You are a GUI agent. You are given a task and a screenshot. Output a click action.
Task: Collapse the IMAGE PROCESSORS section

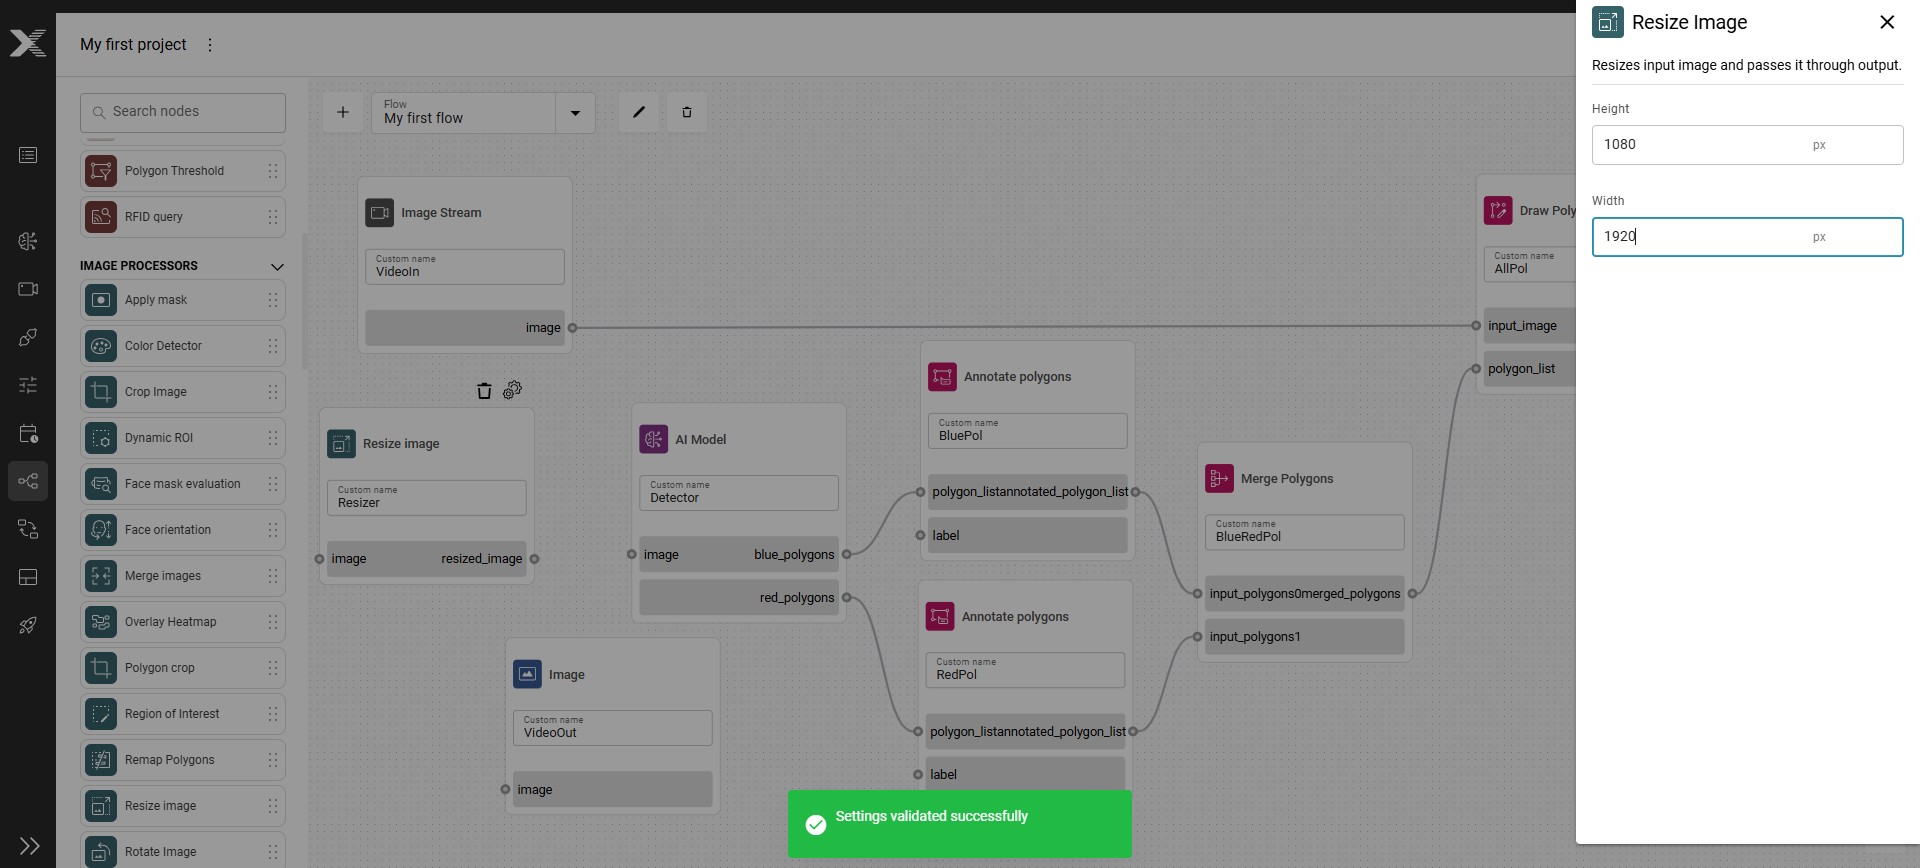tap(277, 266)
